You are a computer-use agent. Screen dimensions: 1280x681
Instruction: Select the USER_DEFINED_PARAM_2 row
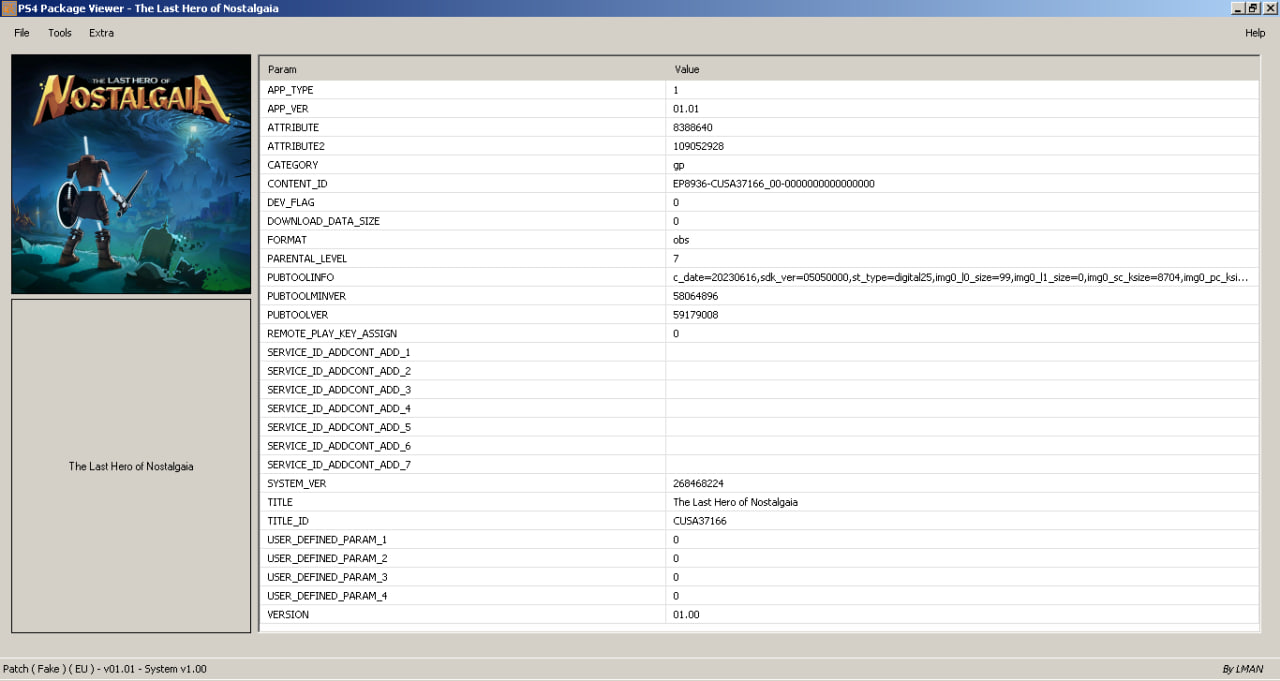pyautogui.click(x=760, y=558)
